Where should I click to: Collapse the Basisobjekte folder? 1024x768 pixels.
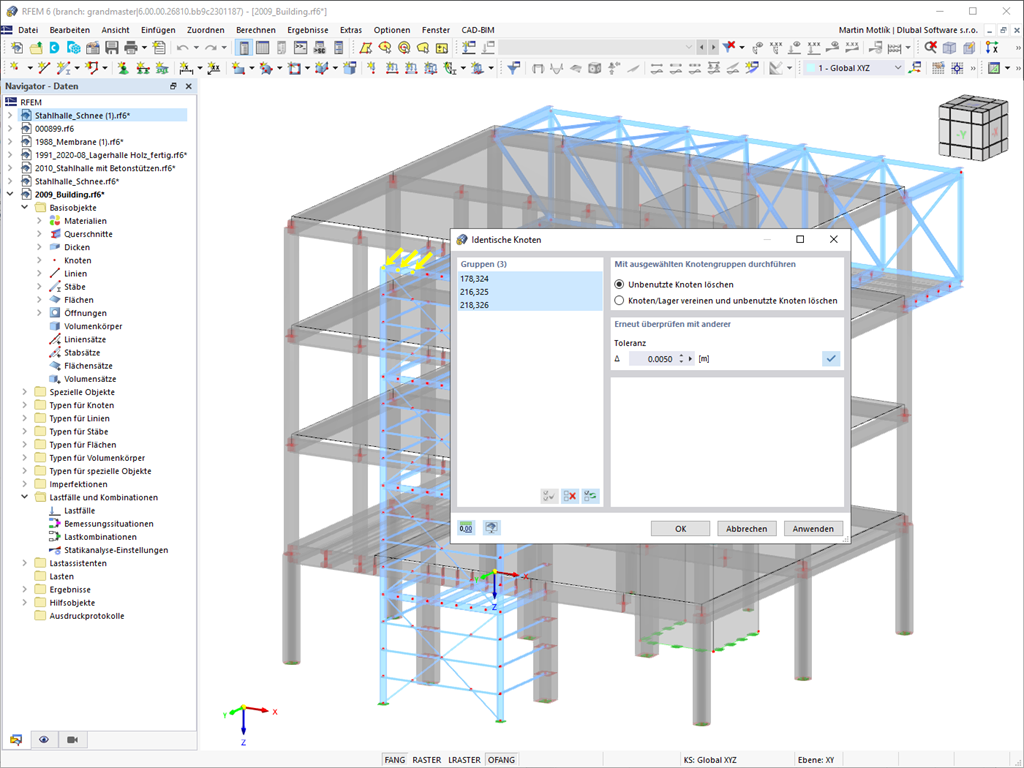25,208
